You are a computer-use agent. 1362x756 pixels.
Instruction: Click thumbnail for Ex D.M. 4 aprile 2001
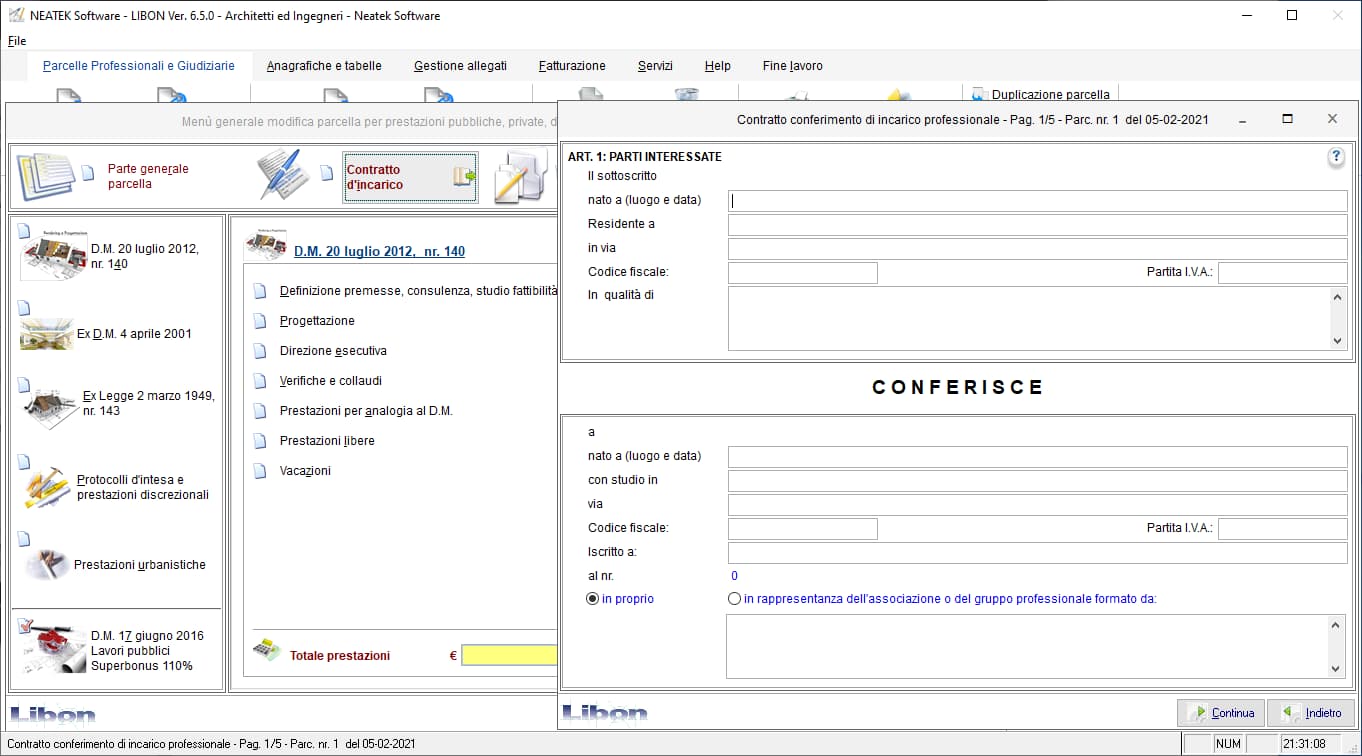click(x=46, y=334)
